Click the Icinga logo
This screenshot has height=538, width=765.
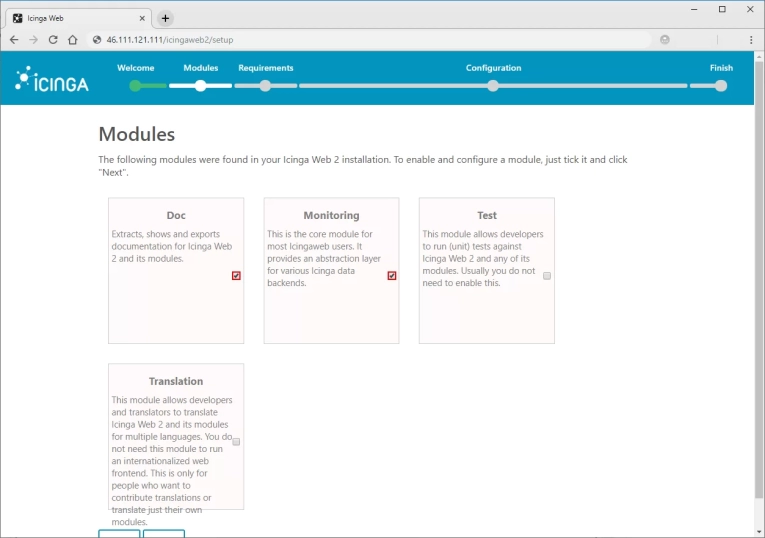[52, 79]
